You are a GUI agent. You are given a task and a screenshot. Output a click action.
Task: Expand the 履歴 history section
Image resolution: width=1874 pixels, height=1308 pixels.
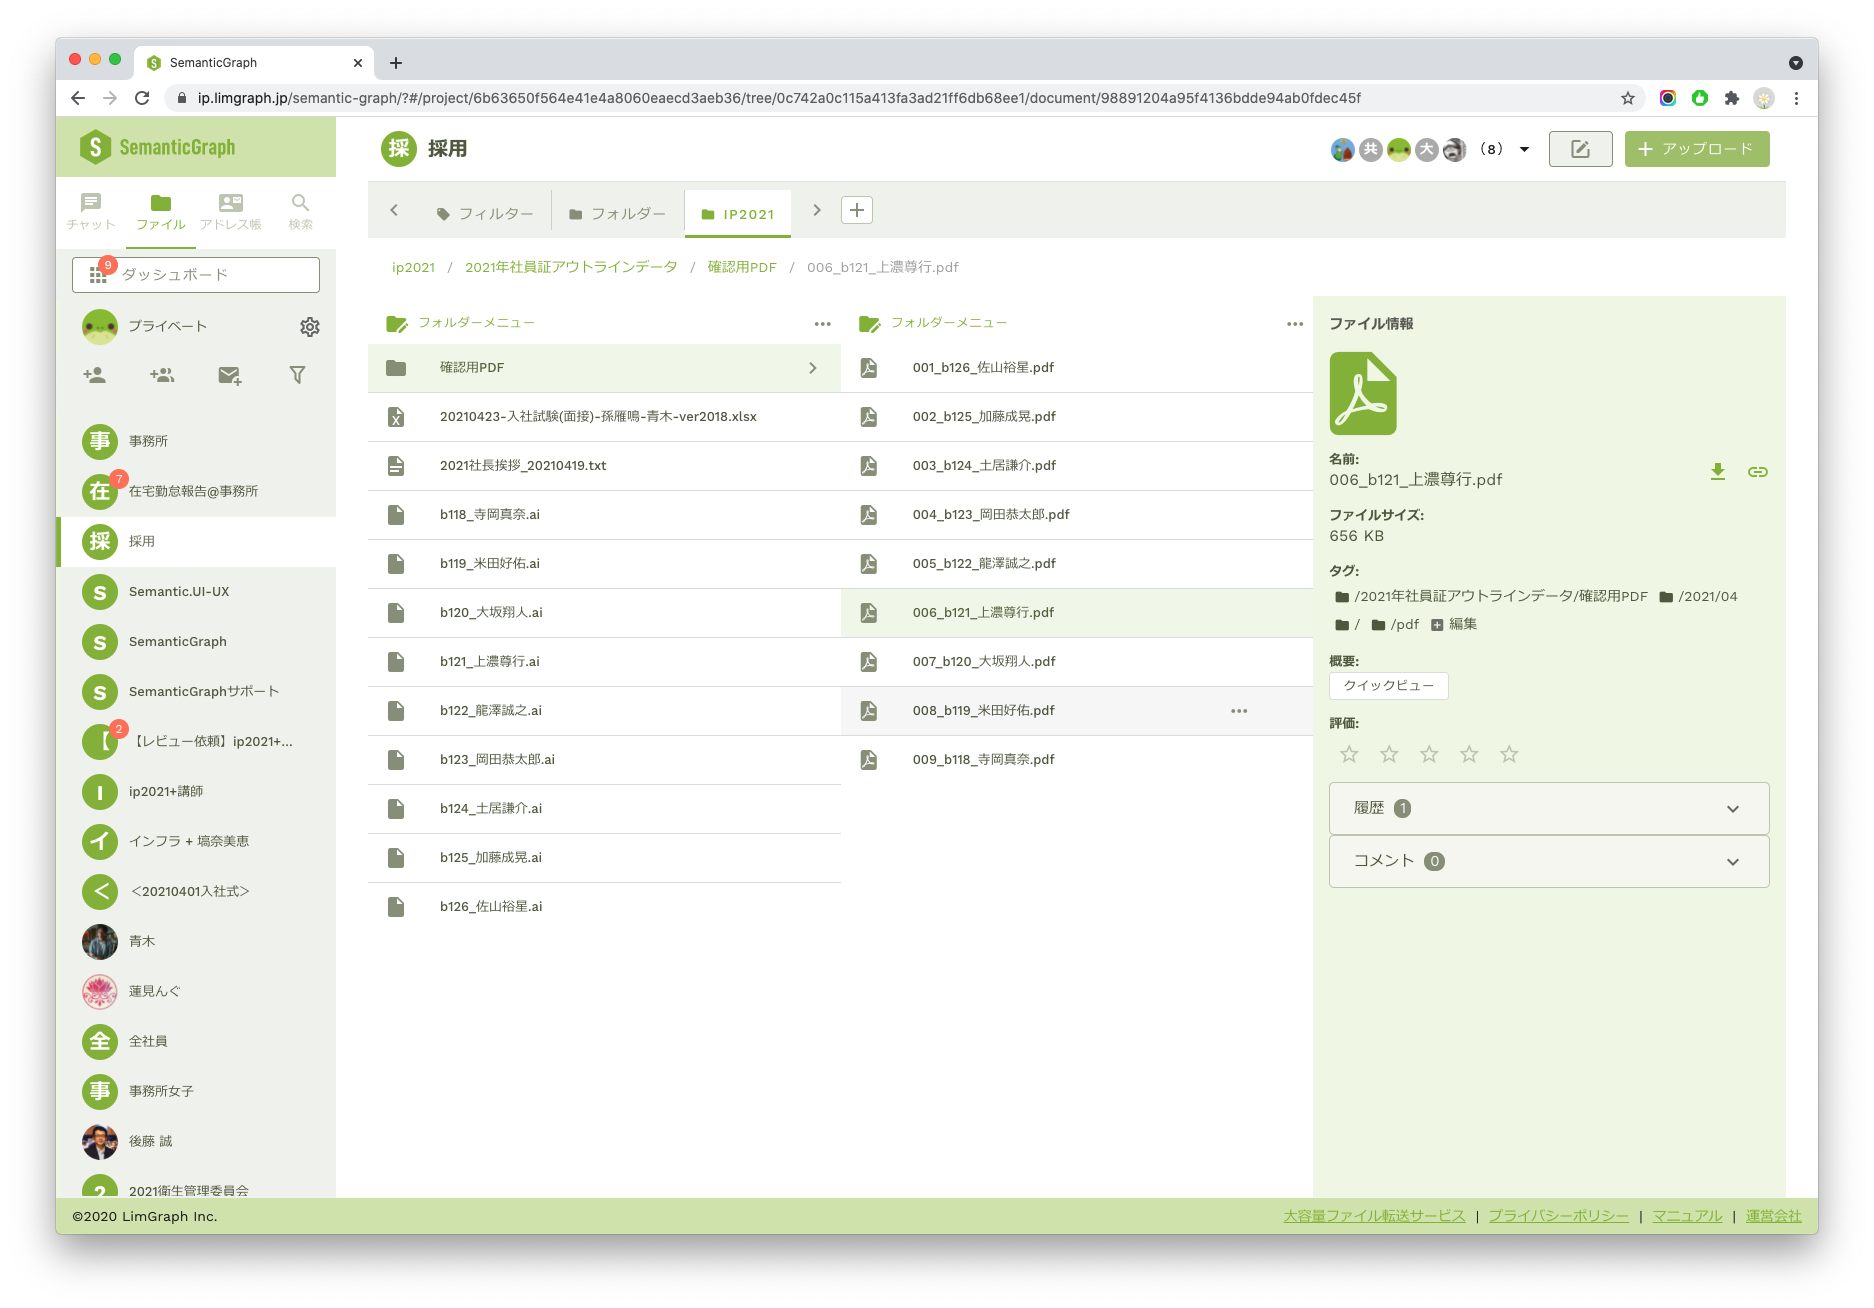[x=1549, y=808]
